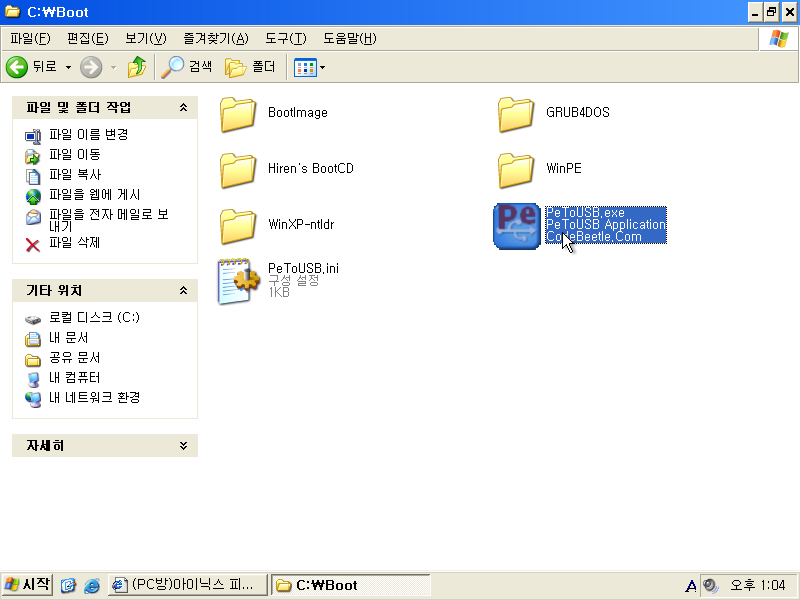Click the Up one level toolbar icon
This screenshot has height=600, width=800.
tap(137, 67)
